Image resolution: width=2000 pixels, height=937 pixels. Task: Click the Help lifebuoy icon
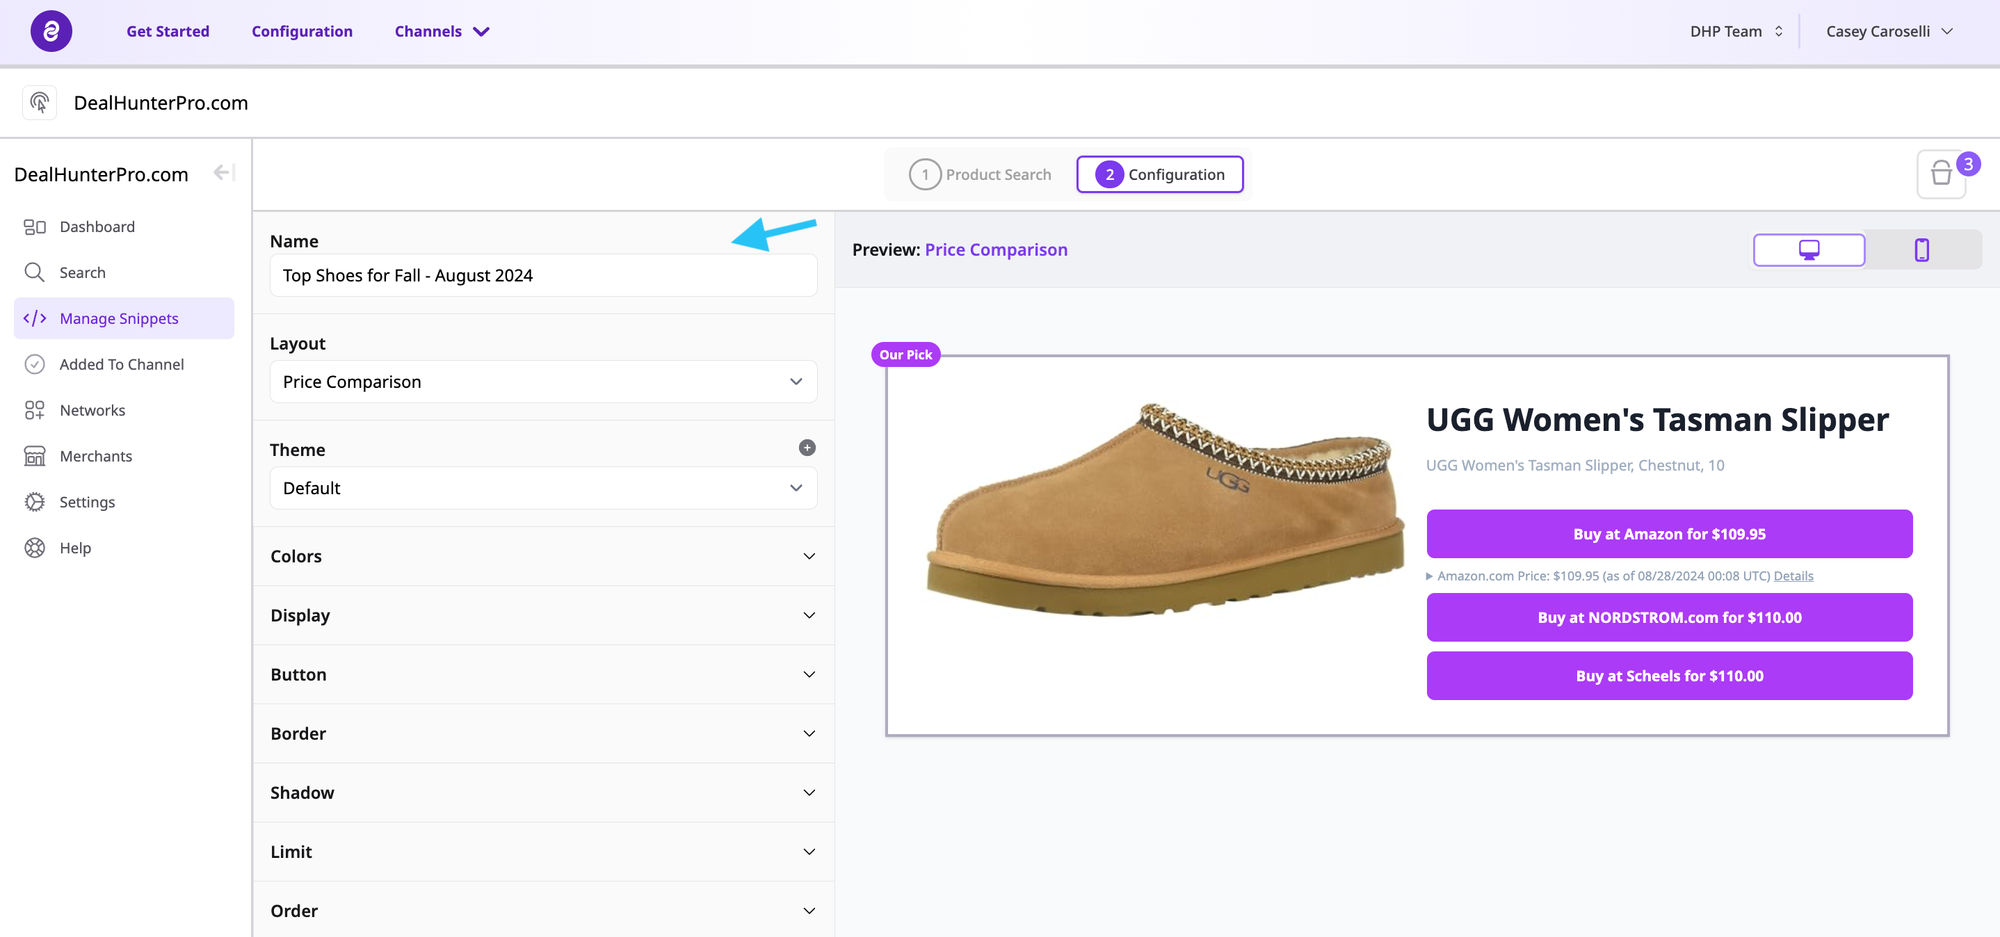coord(35,548)
